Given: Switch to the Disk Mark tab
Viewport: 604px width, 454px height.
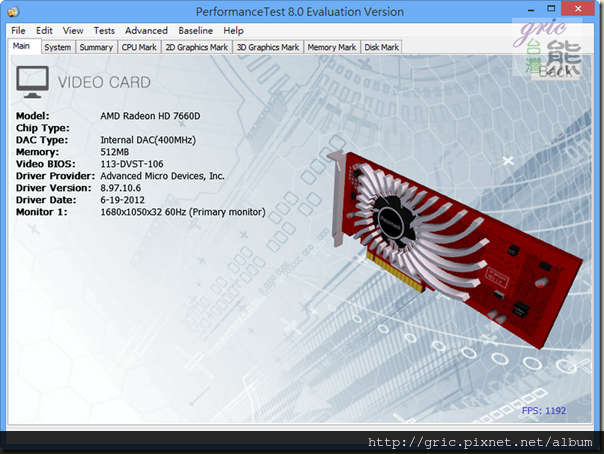Looking at the screenshot, I should click(381, 47).
